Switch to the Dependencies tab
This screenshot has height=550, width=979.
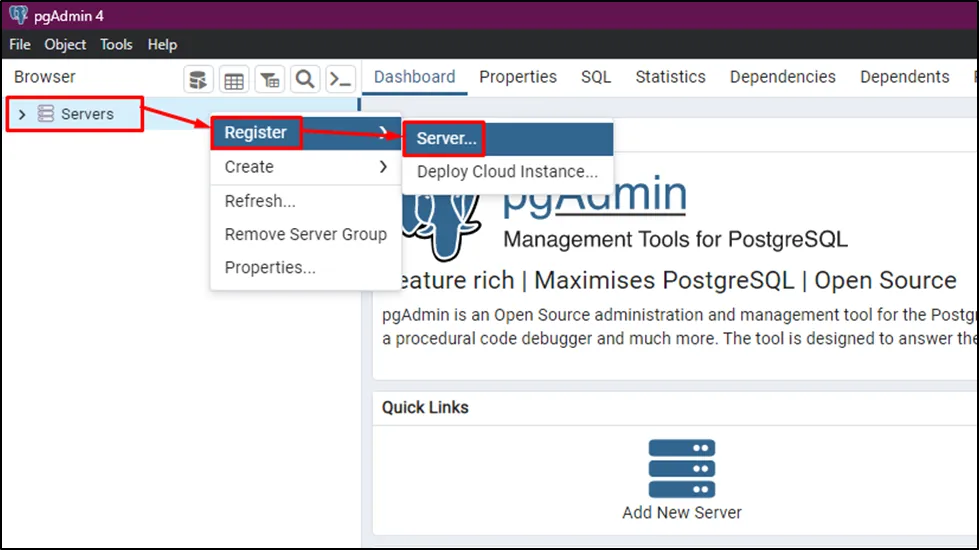(782, 77)
